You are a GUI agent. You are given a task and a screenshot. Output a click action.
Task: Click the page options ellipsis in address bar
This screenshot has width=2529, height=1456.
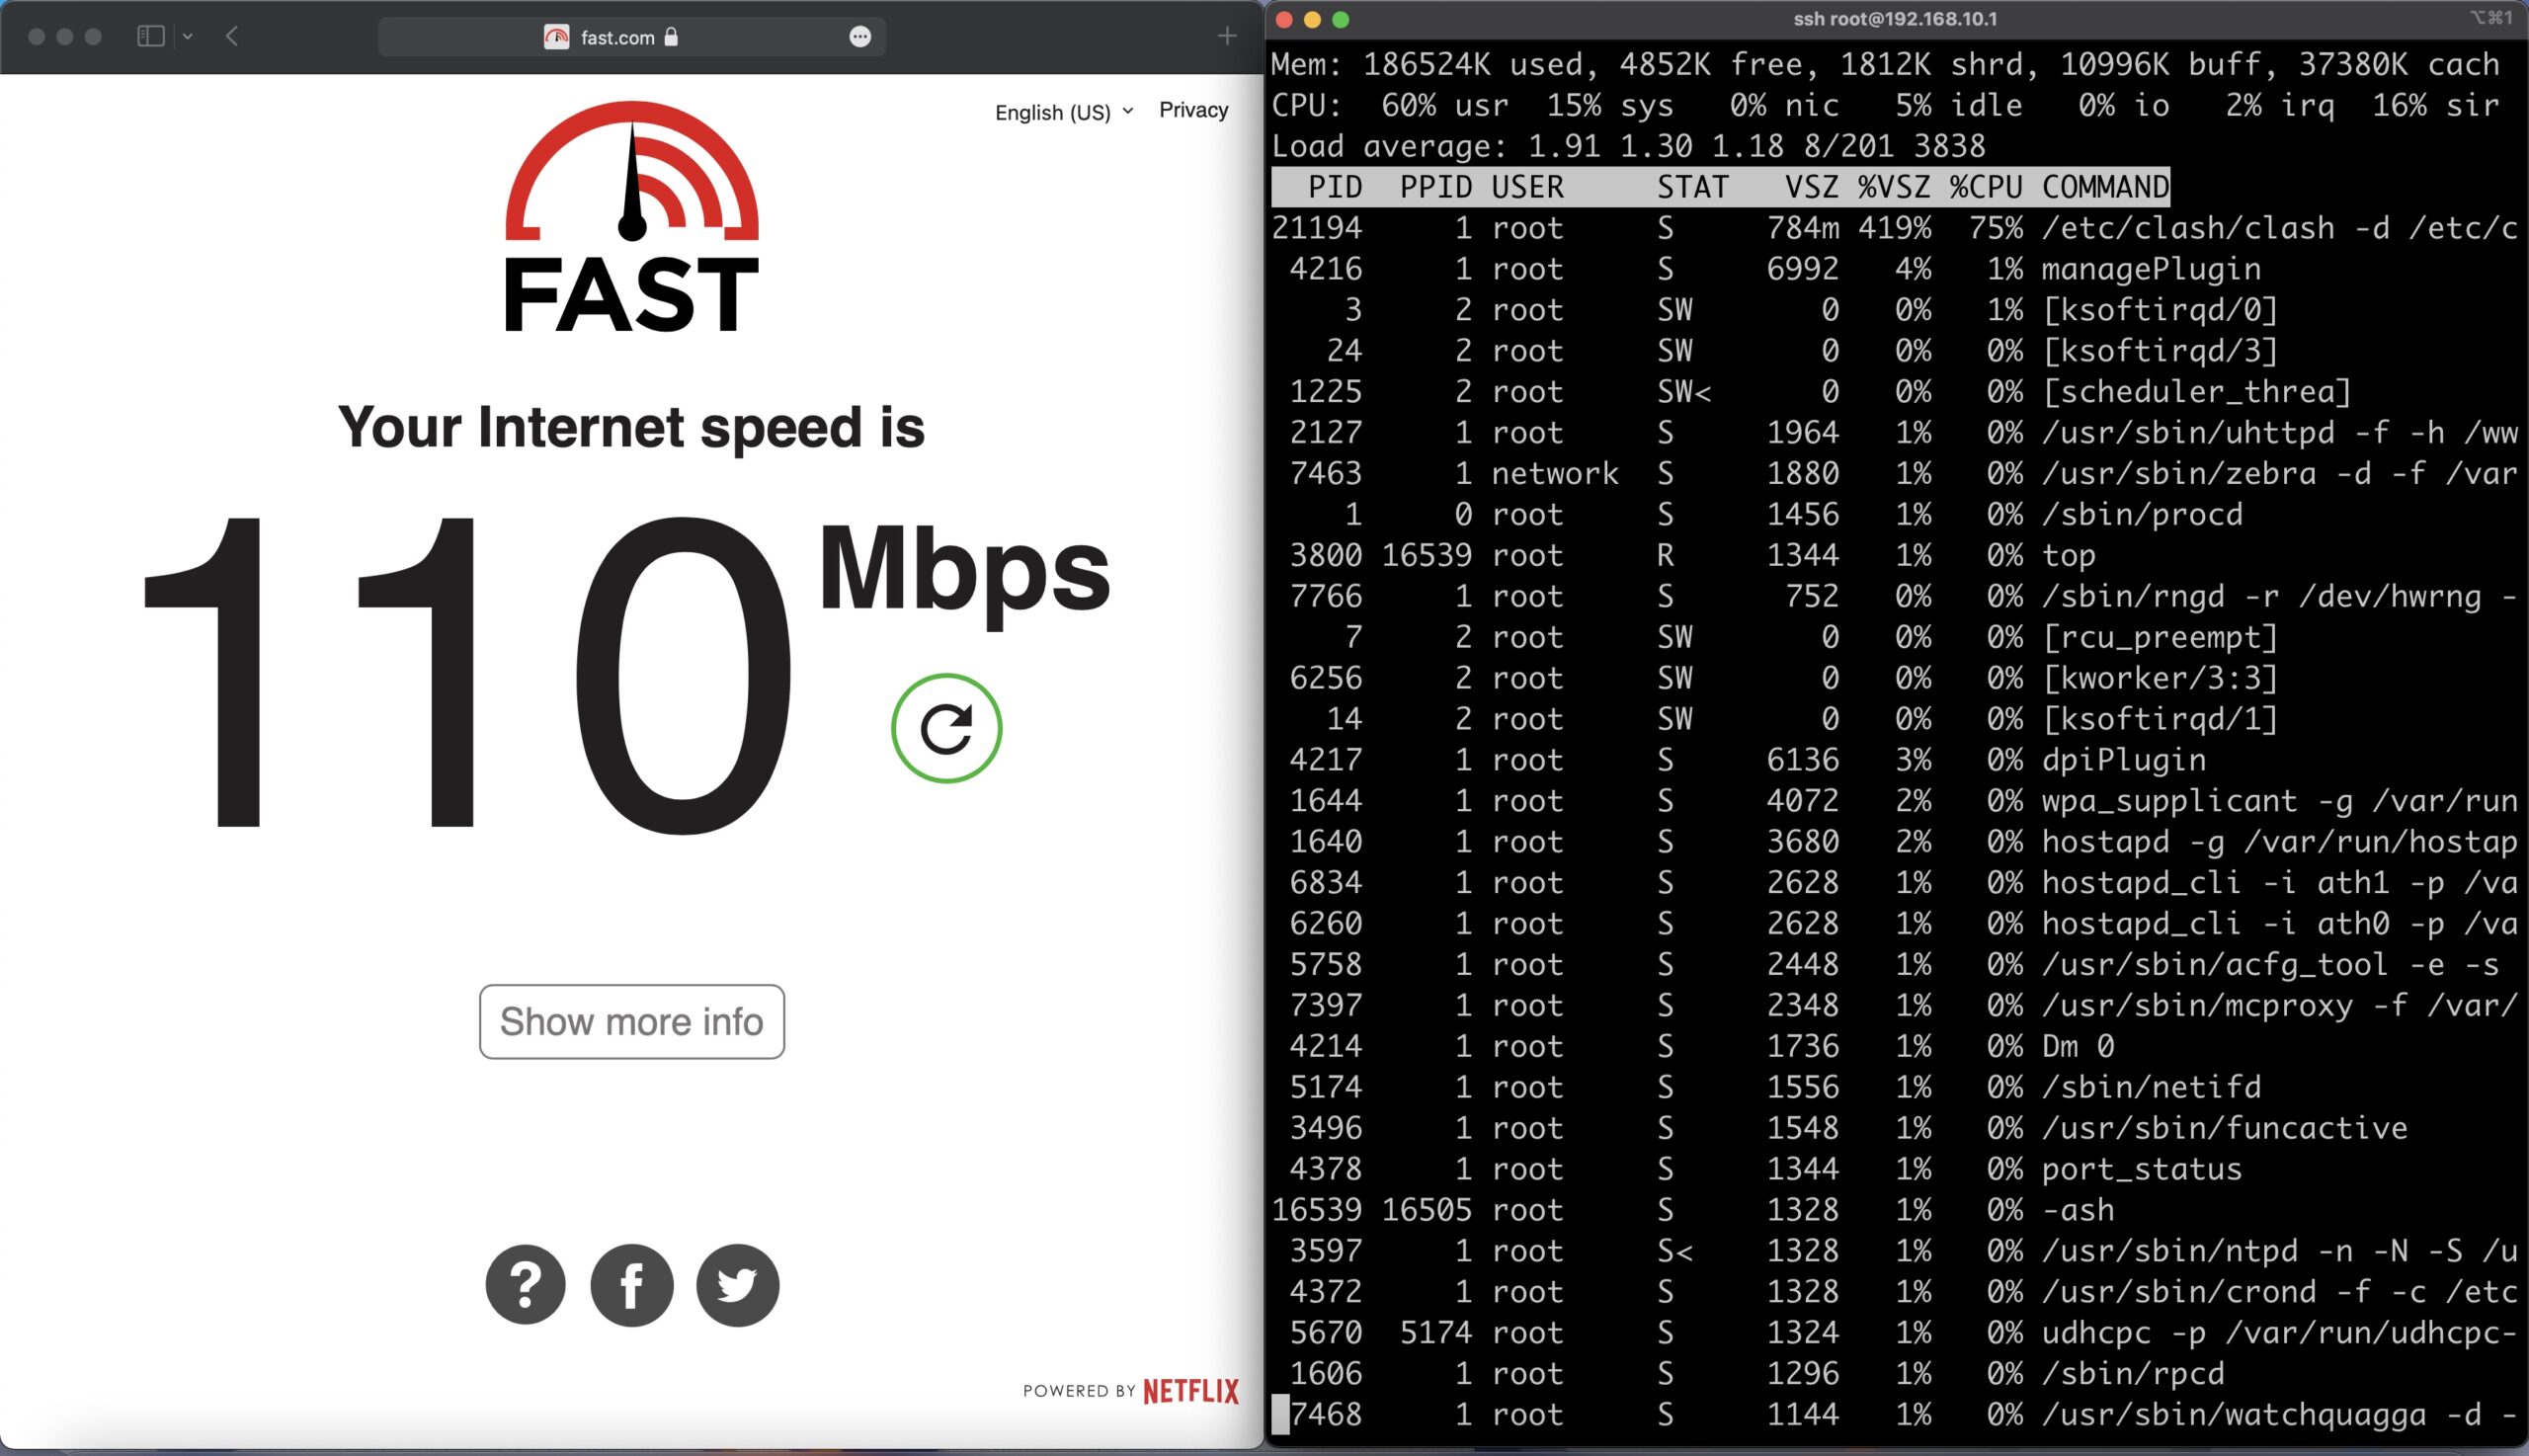tap(860, 37)
